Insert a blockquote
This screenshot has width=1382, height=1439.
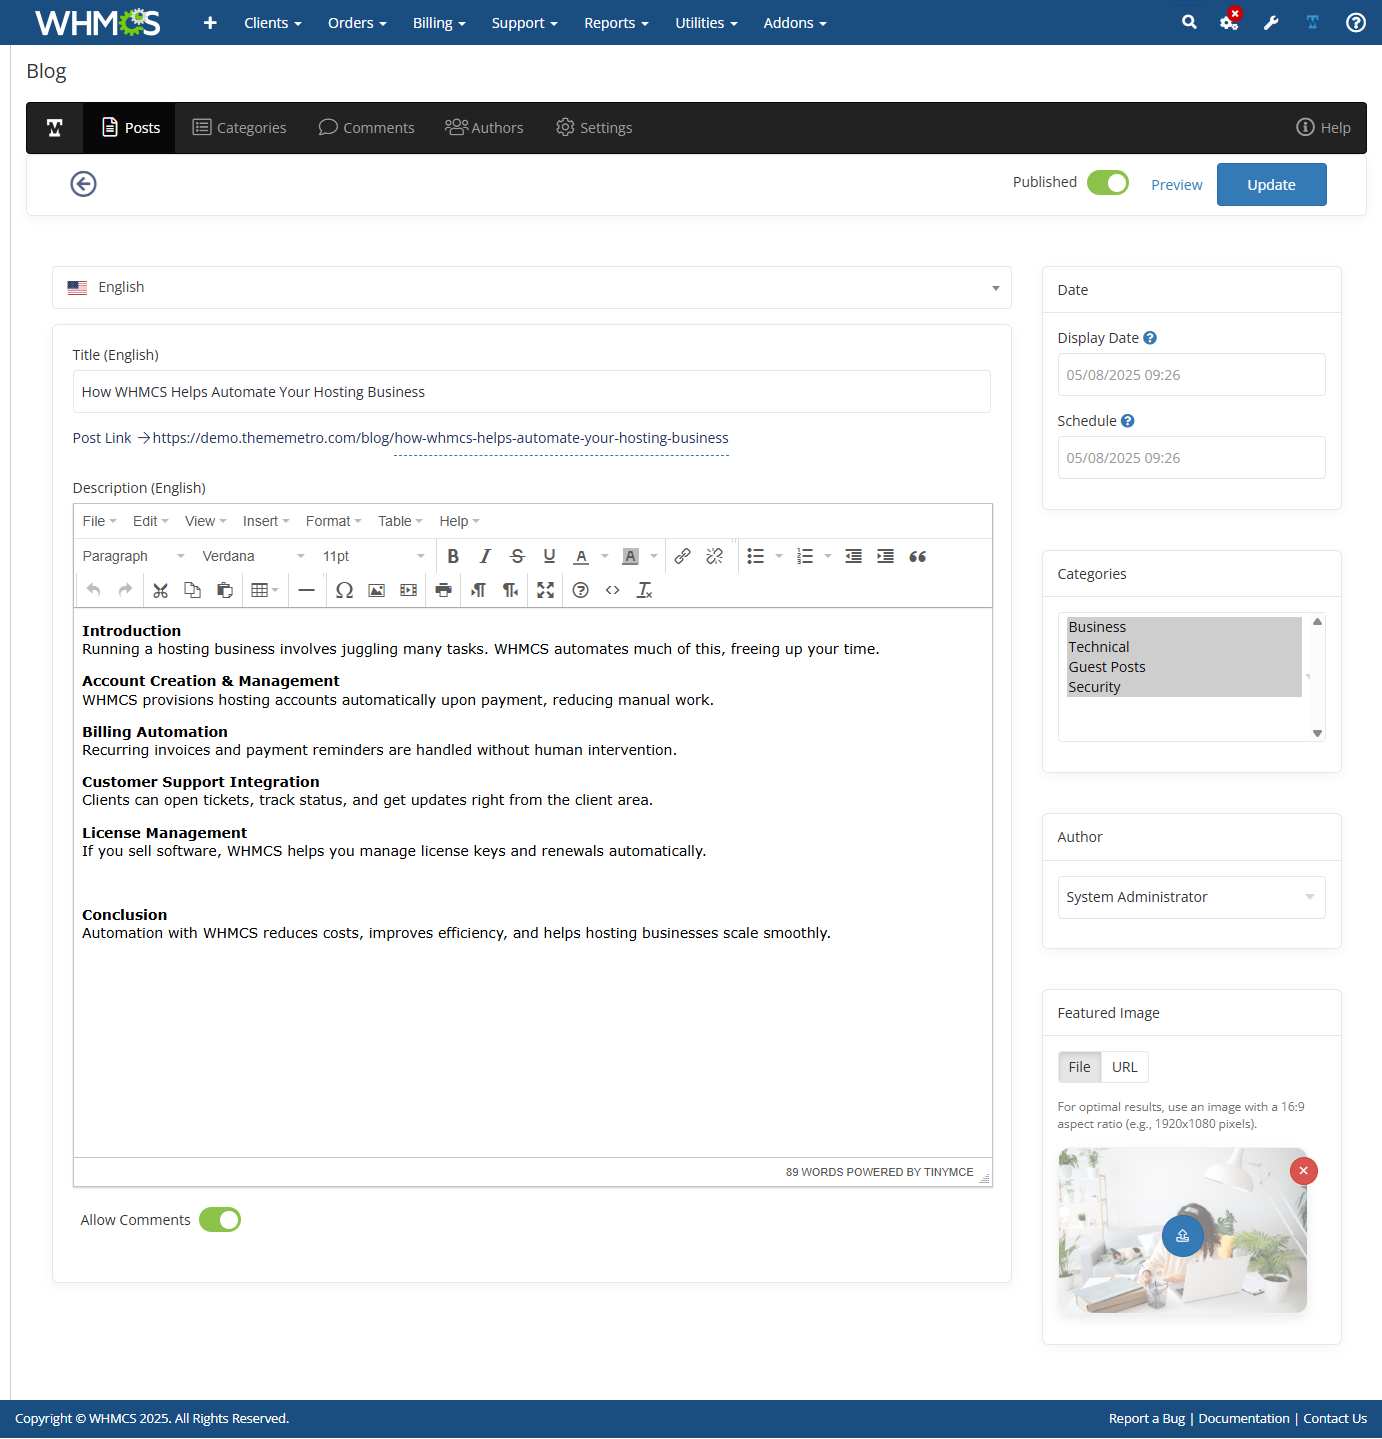click(x=917, y=556)
